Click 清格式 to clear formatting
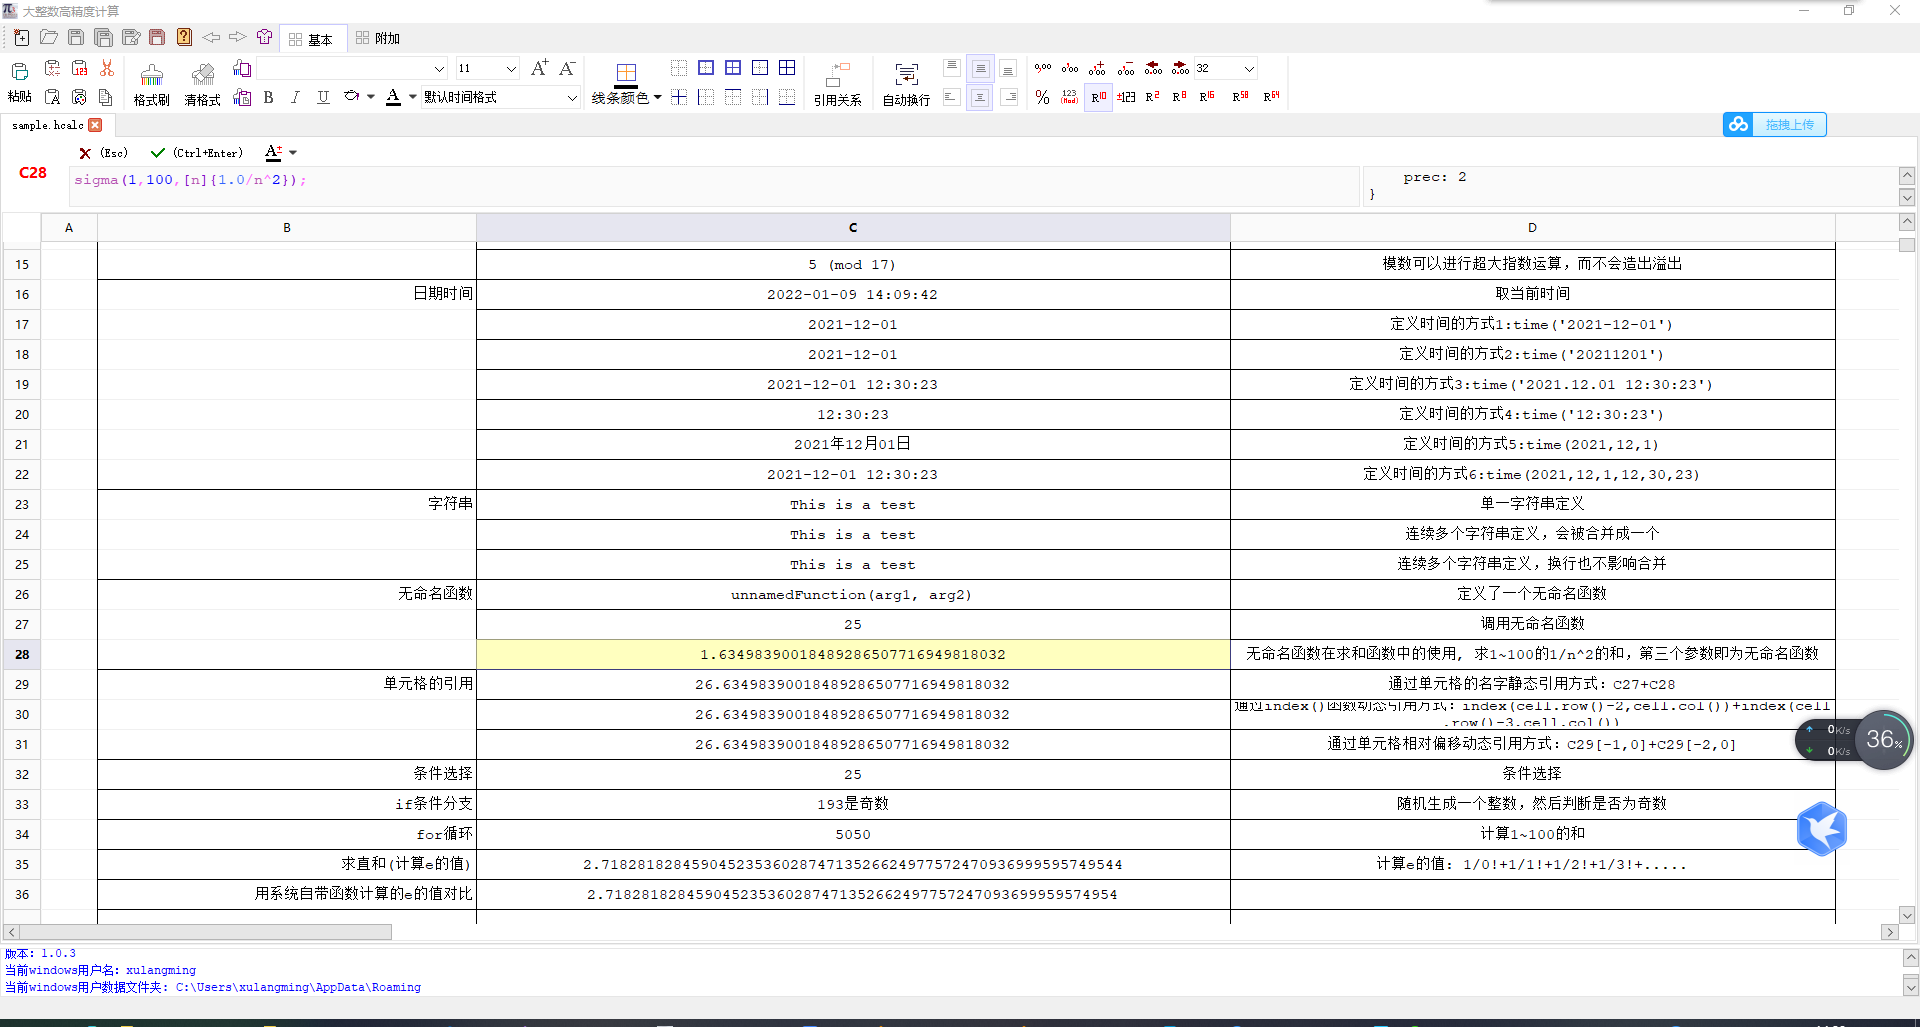This screenshot has height=1027, width=1920. pos(203,85)
